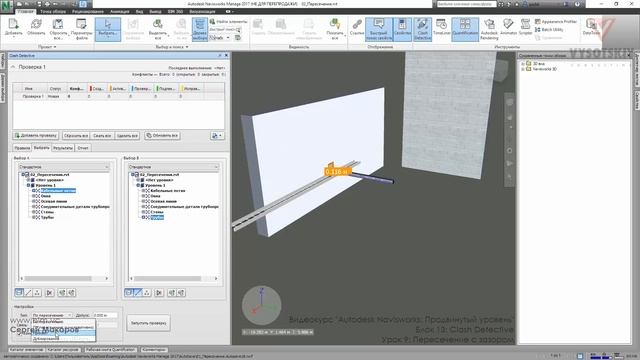640x360 pixels.
Task: Click the Обновить все button
Action: point(162,136)
